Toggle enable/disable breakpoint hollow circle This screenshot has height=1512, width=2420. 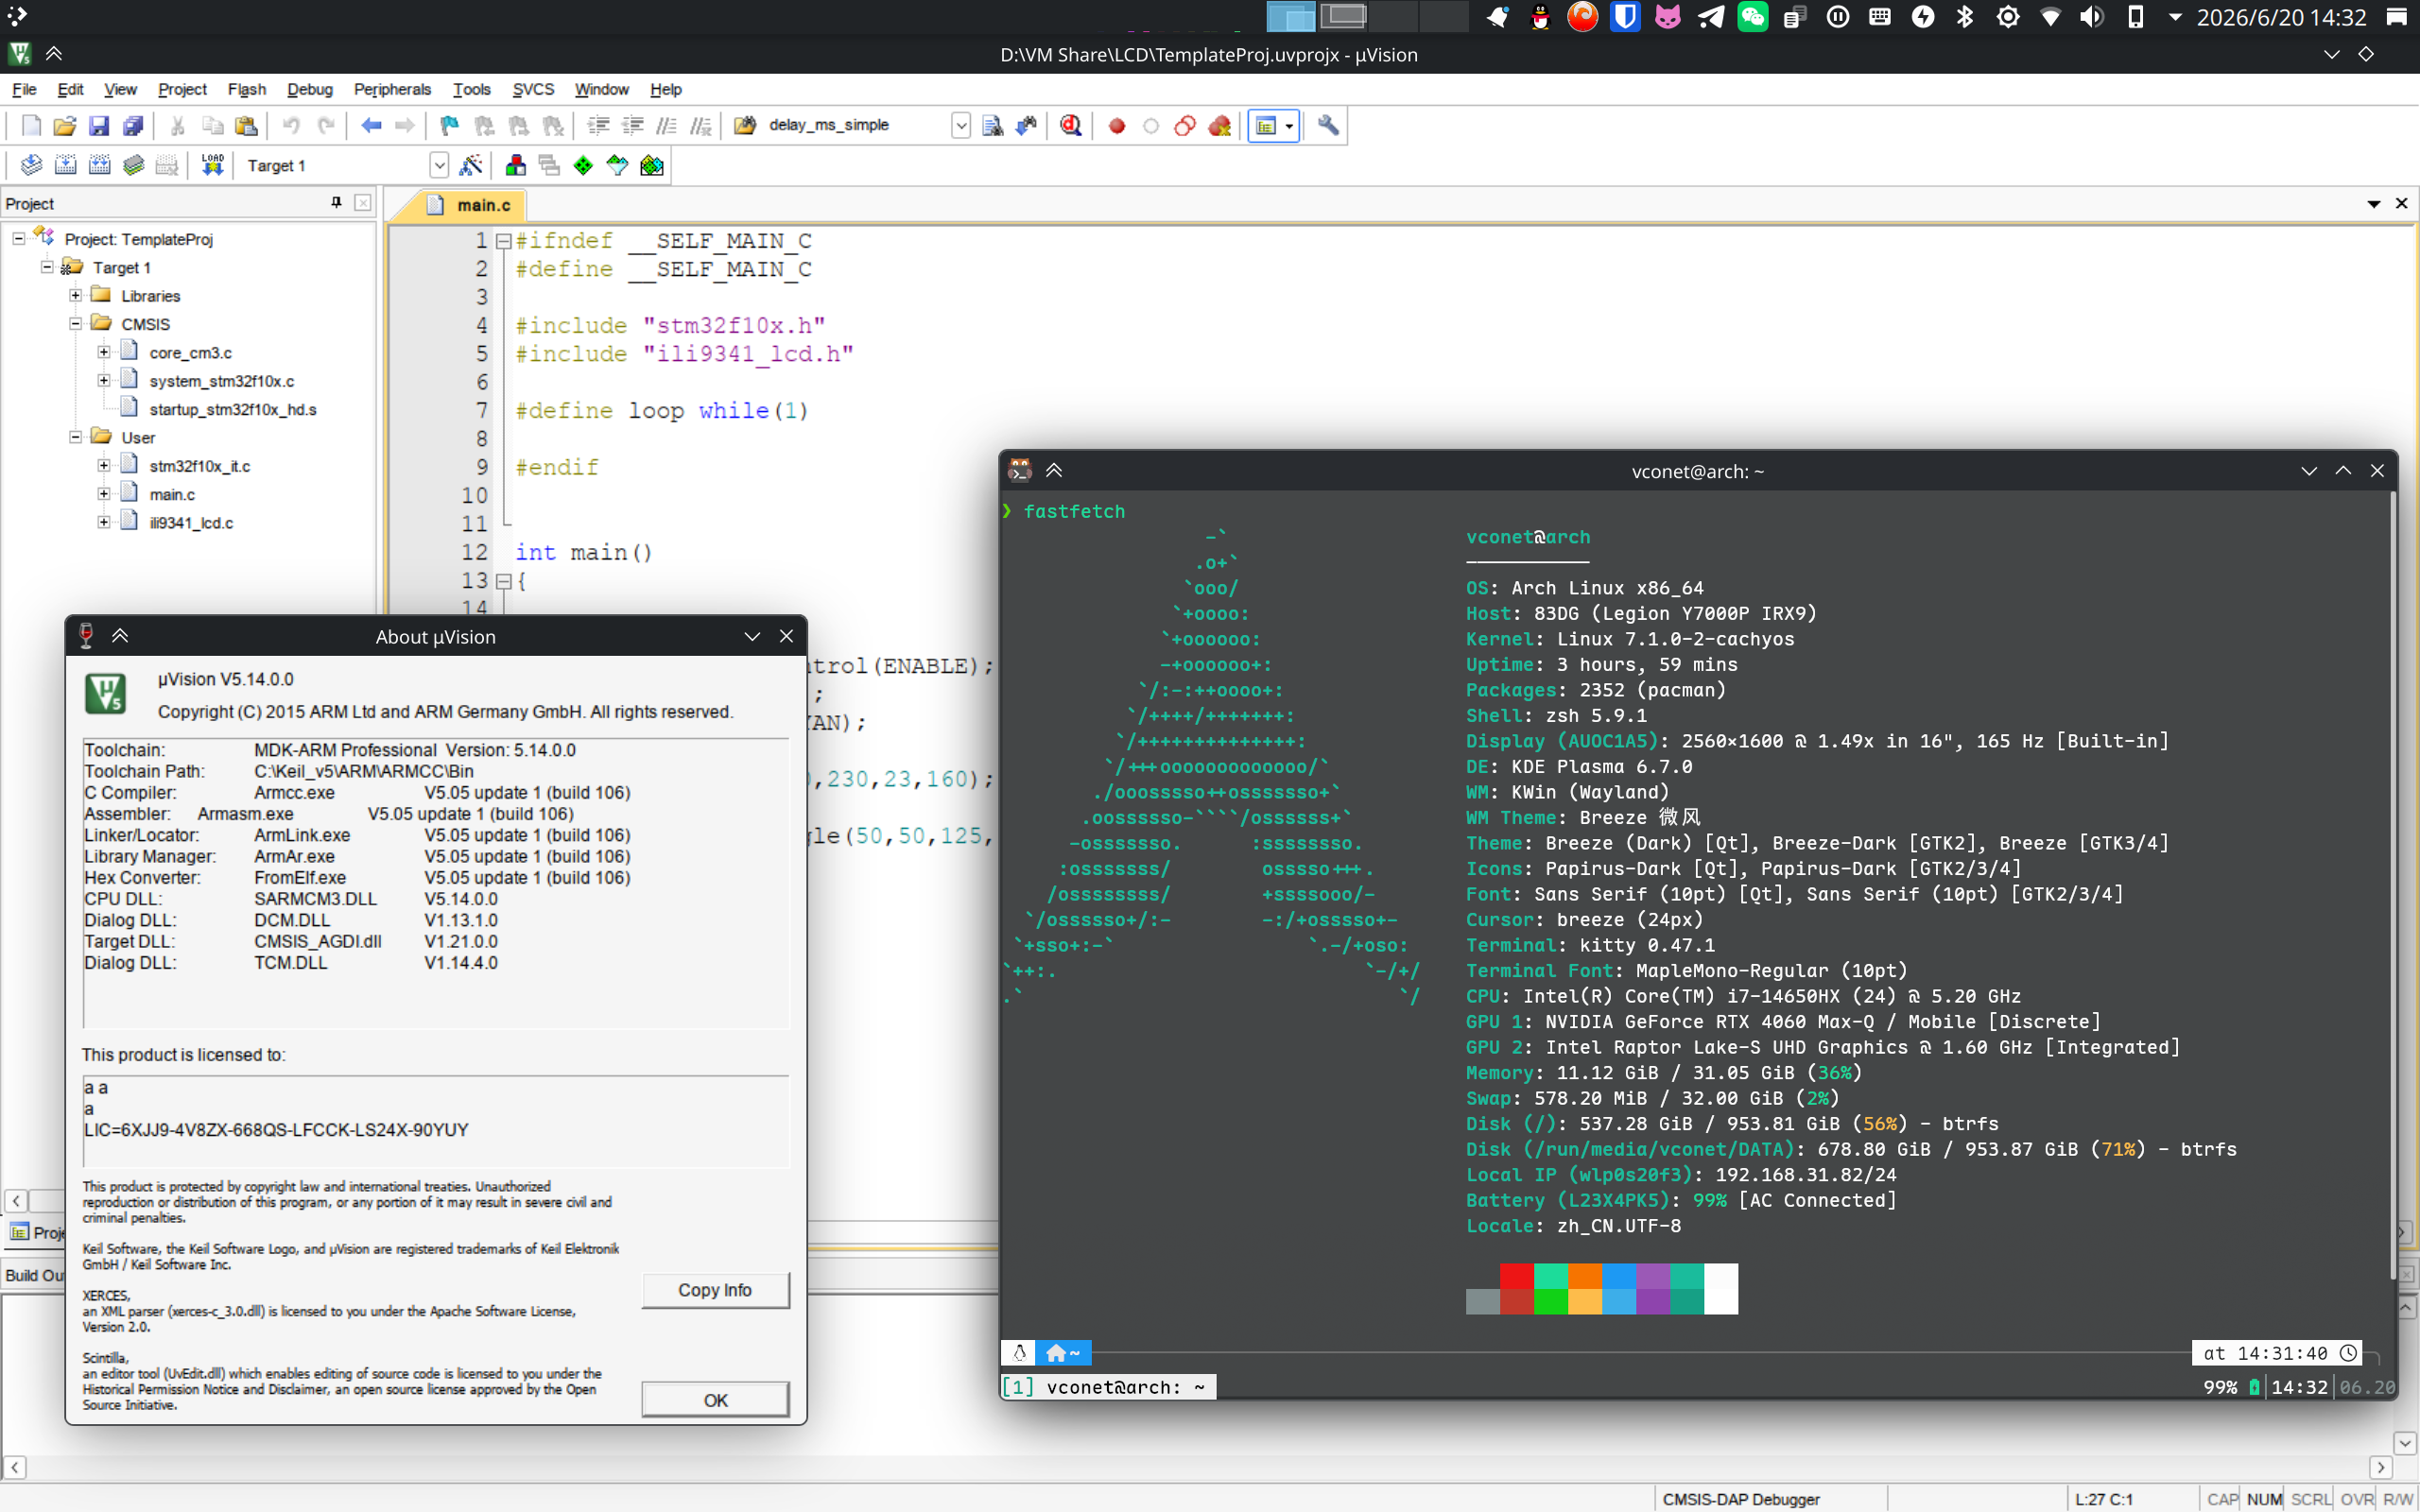(x=1151, y=125)
